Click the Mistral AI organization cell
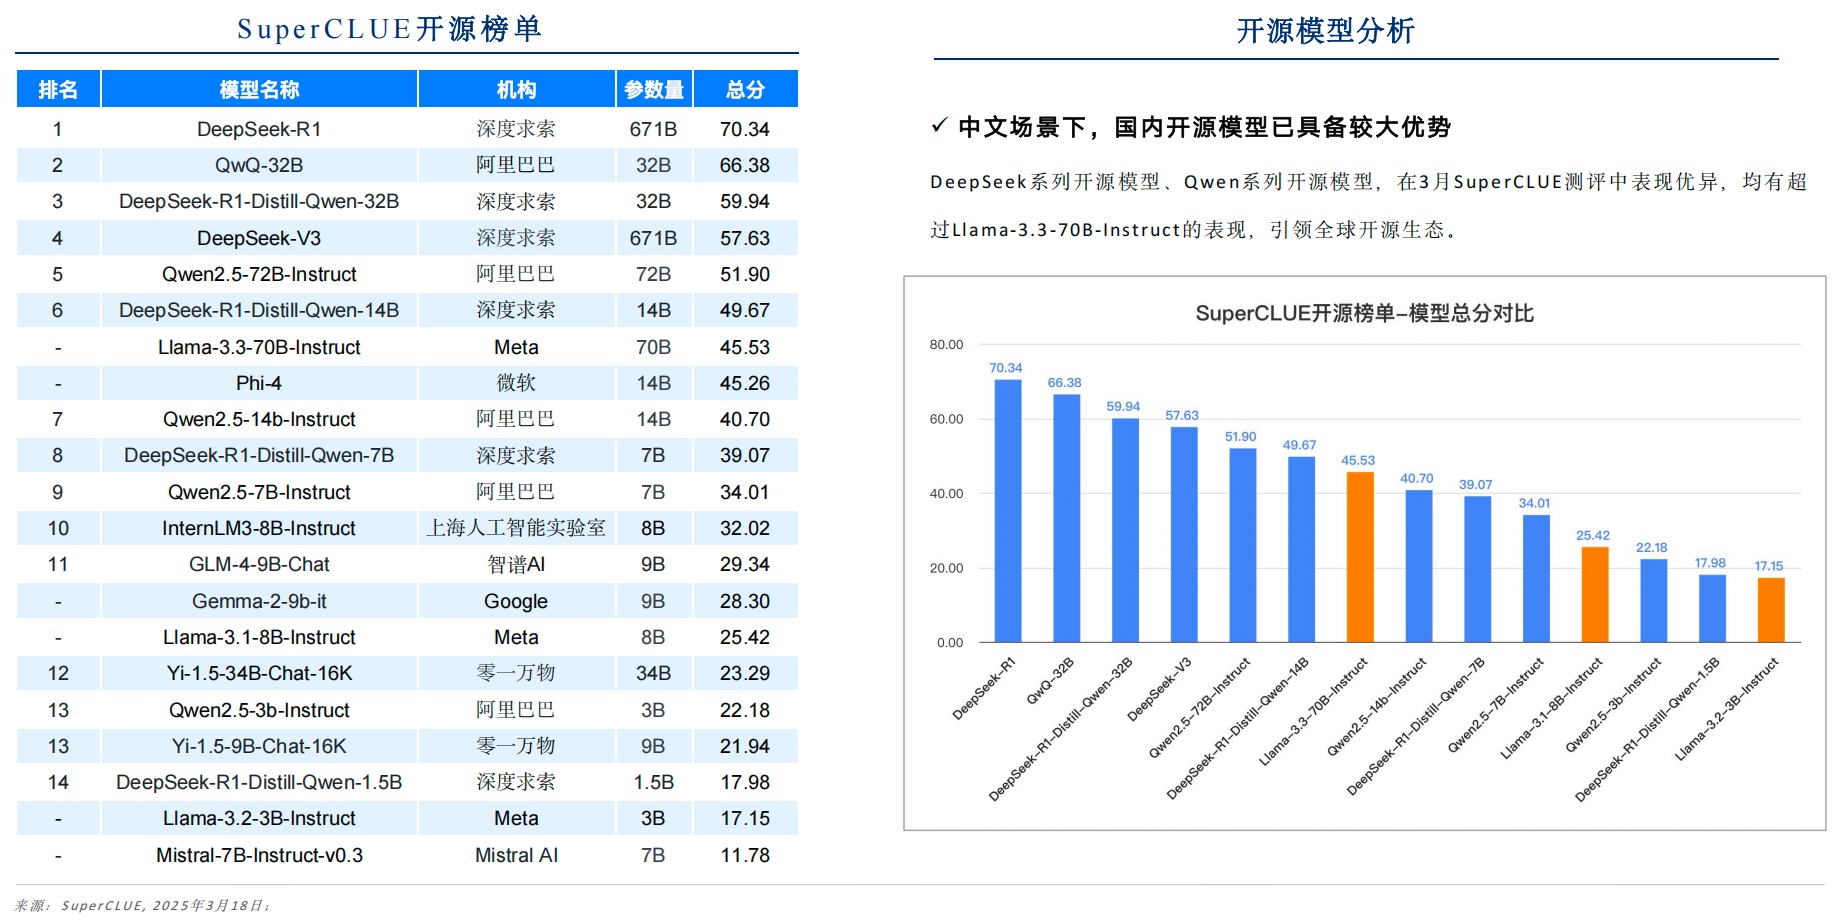 516,855
